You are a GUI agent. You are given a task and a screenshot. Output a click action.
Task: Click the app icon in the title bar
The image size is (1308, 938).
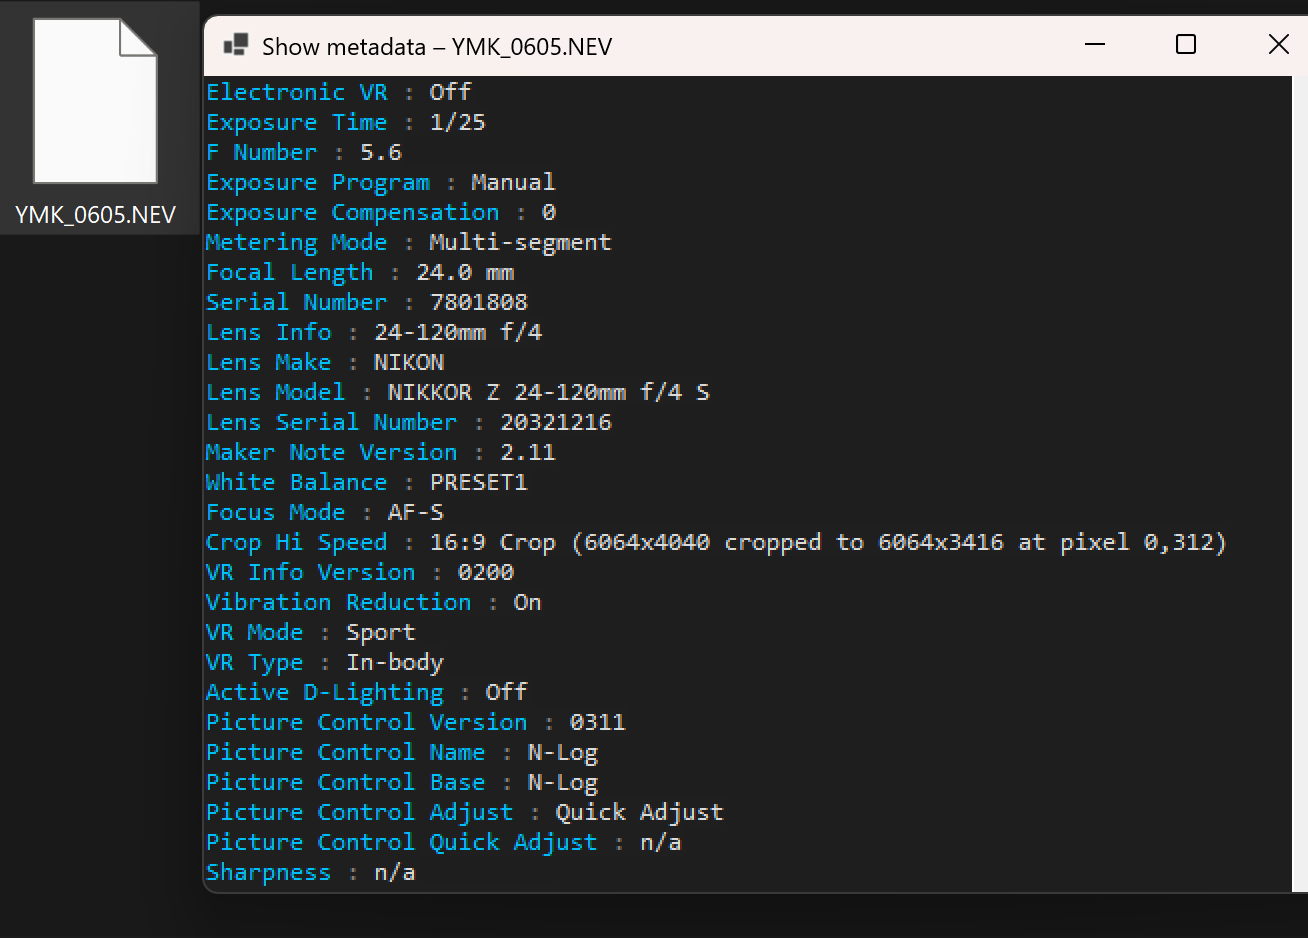(236, 46)
